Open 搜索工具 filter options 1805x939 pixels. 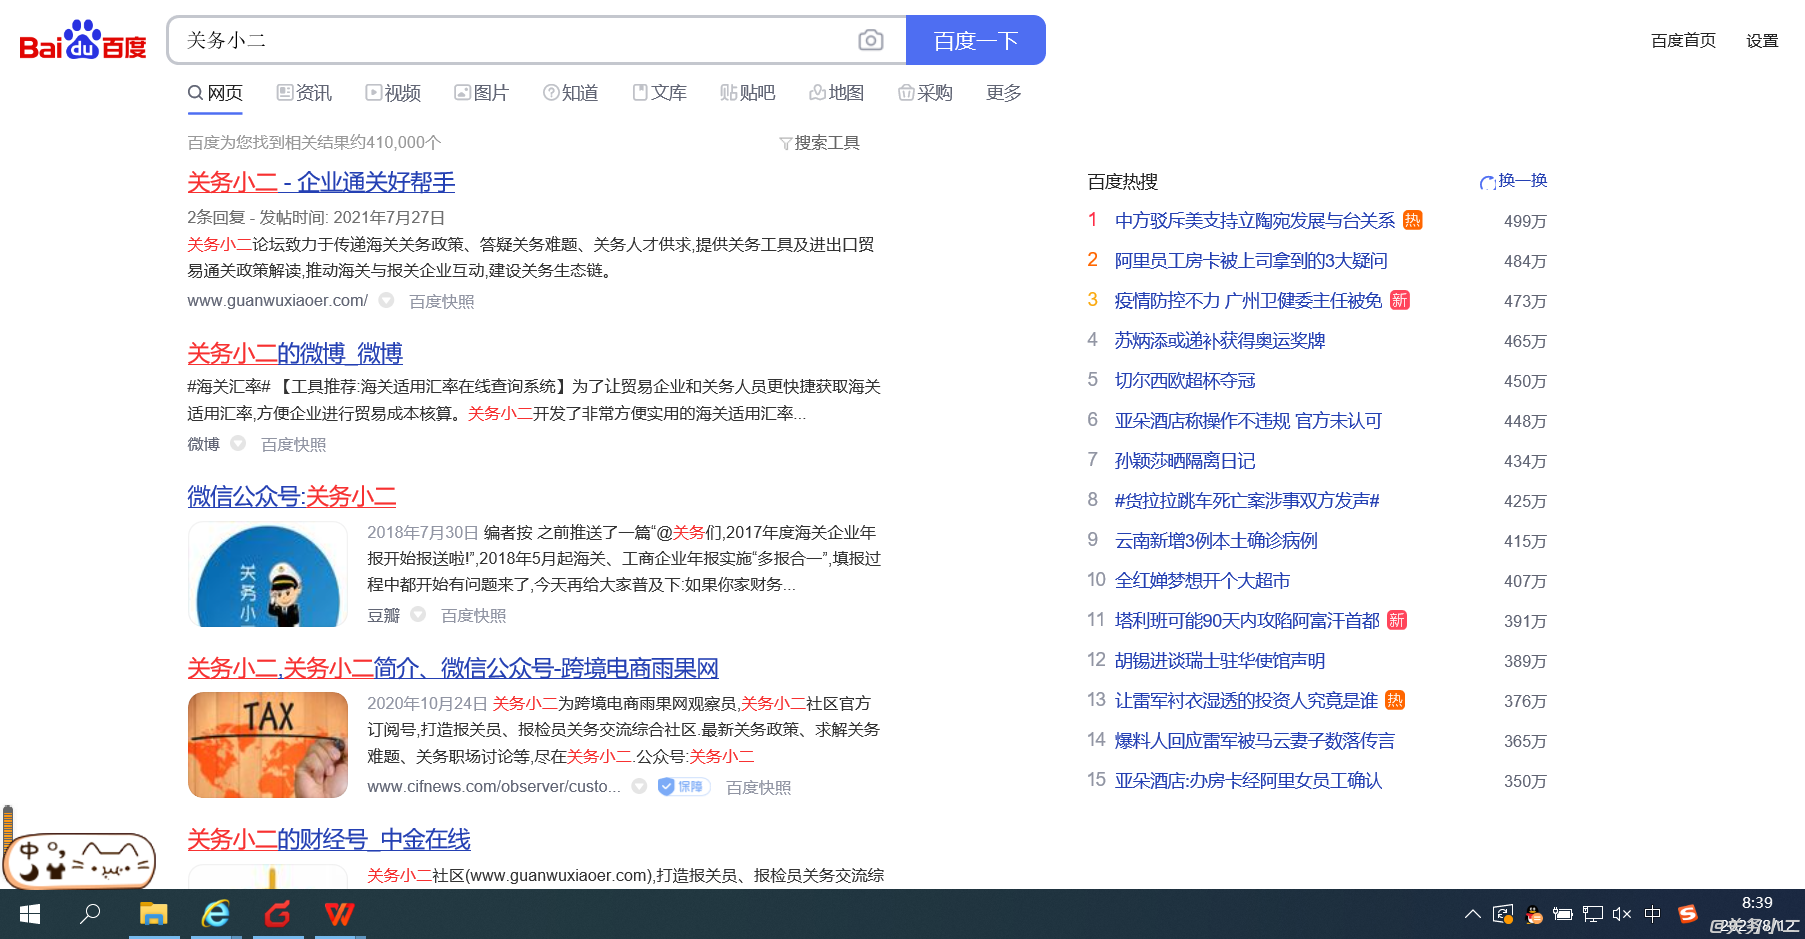tap(819, 143)
